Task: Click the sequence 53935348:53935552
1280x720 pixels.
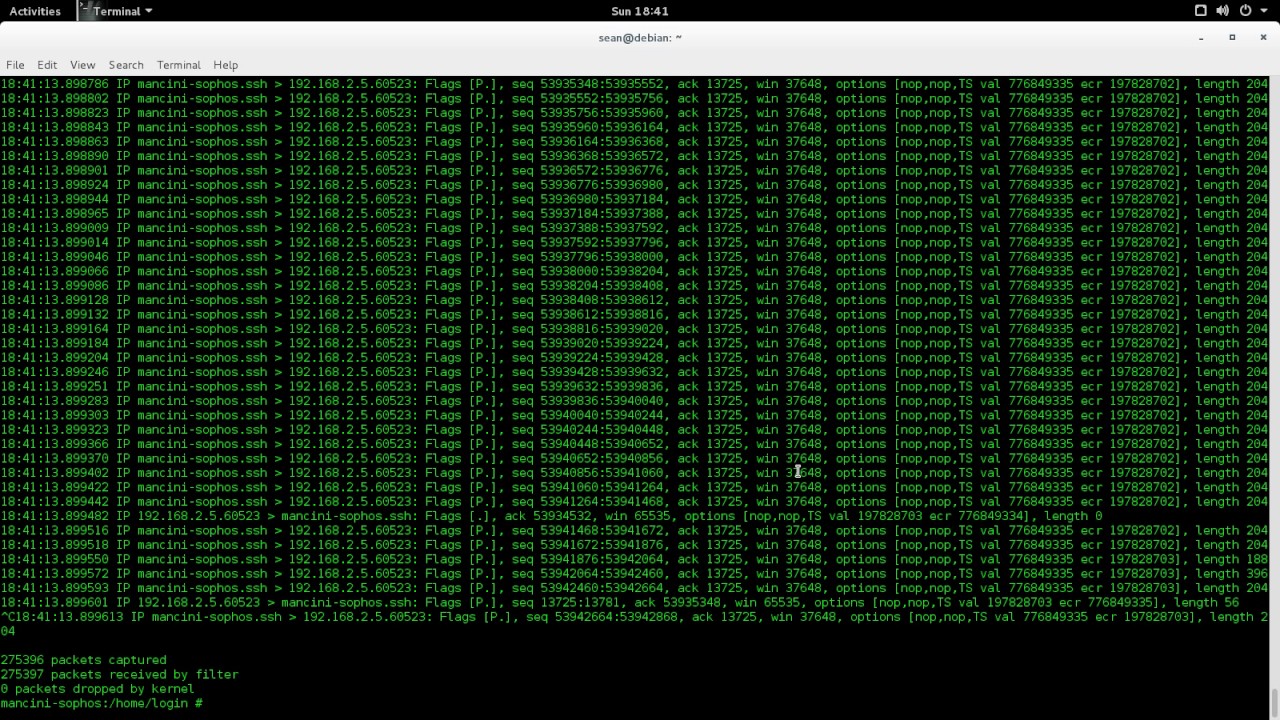Action: click(602, 84)
